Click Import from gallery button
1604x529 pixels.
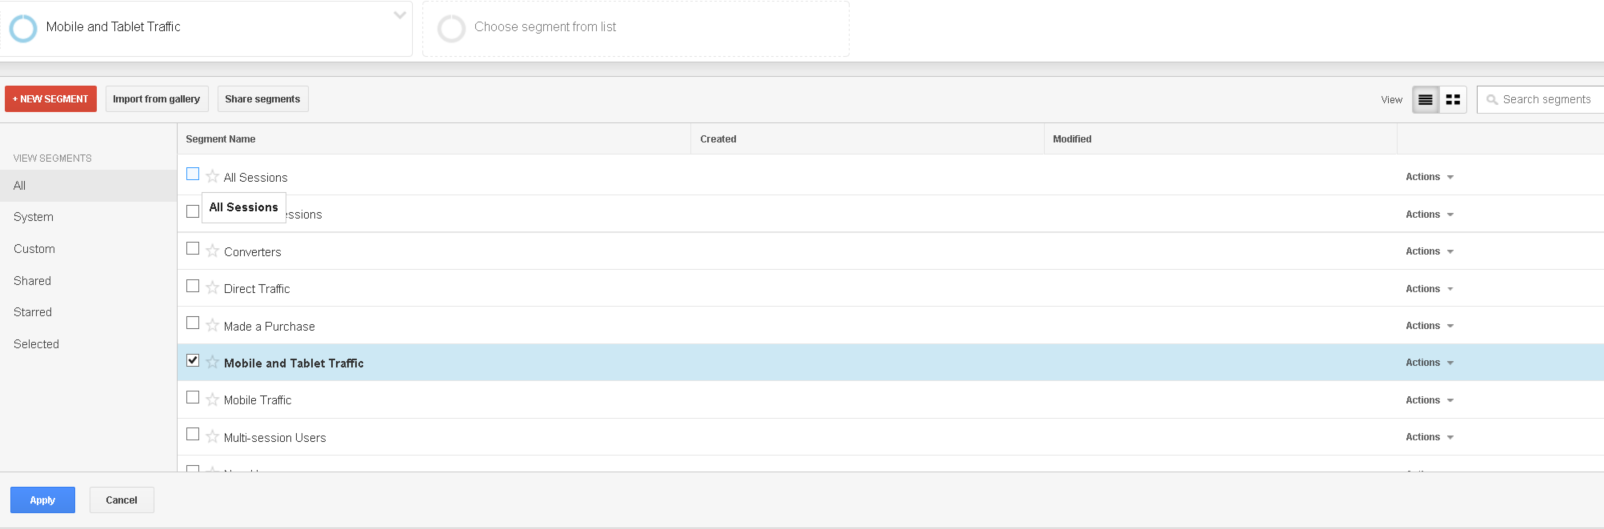156,99
